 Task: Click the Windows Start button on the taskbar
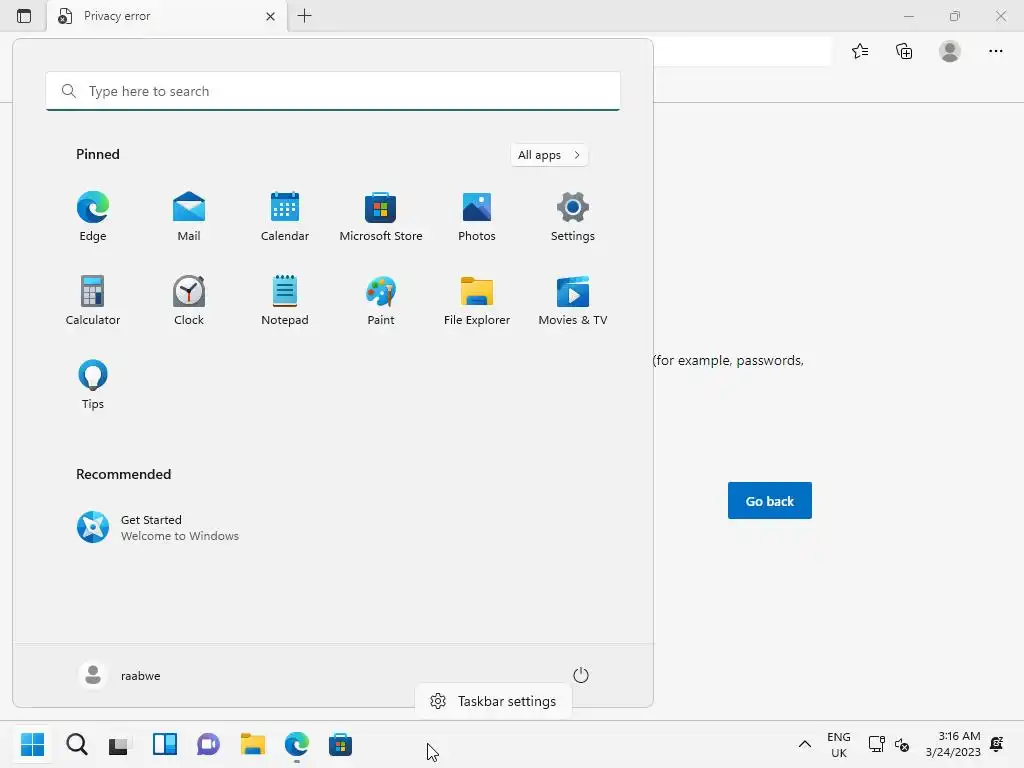click(x=32, y=744)
